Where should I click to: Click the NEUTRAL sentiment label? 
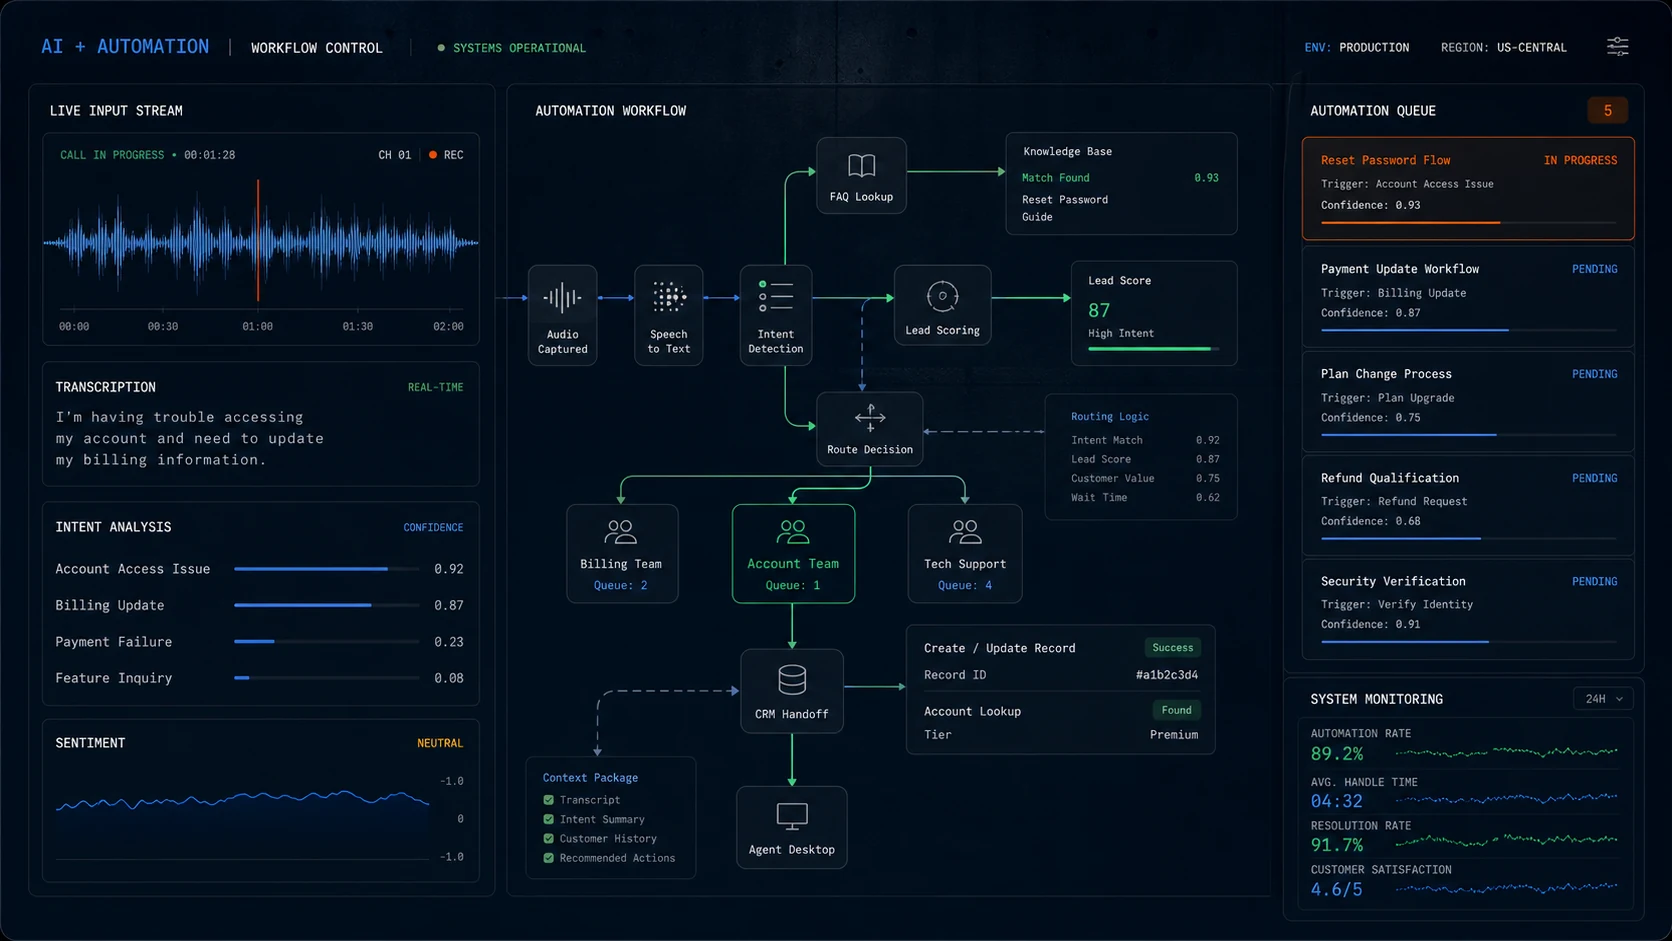[440, 743]
